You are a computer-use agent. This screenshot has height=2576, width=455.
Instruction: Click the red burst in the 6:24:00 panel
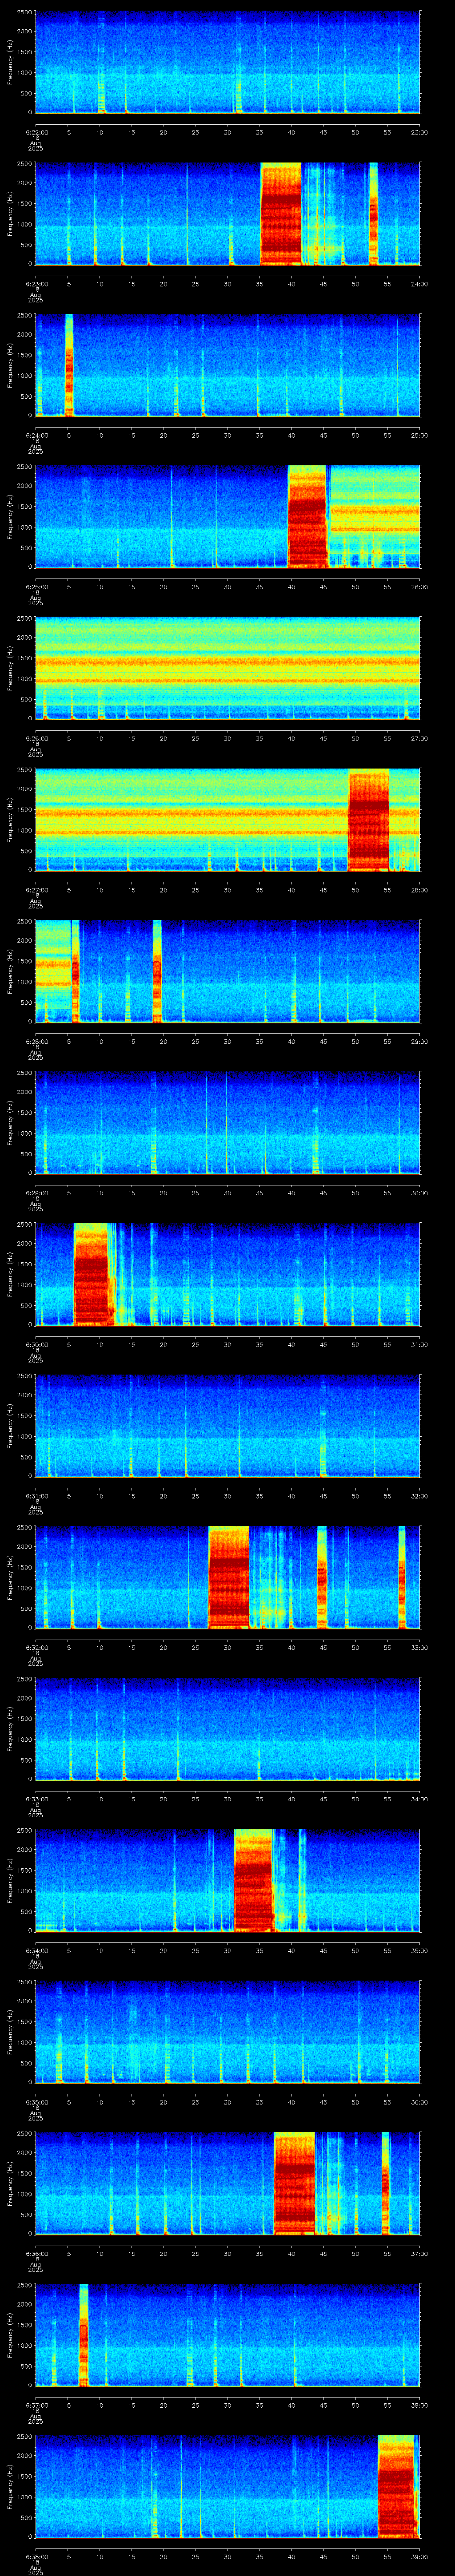69,365
